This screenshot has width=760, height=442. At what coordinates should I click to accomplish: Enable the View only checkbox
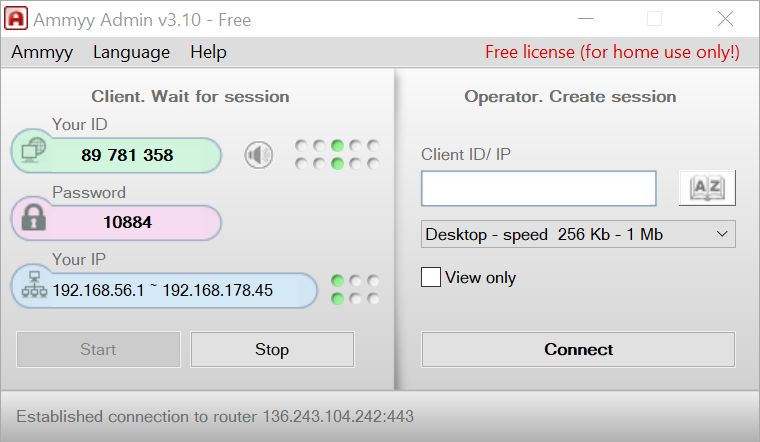430,277
